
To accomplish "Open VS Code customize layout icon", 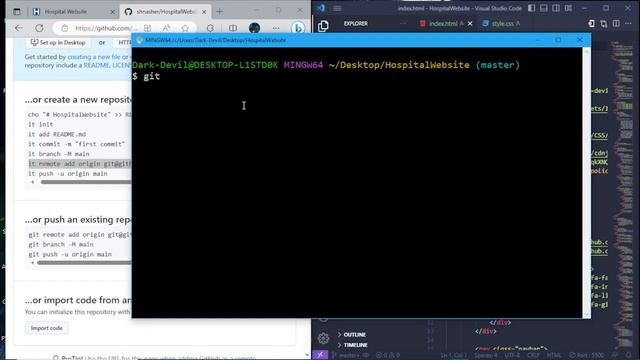I will [x=568, y=8].
